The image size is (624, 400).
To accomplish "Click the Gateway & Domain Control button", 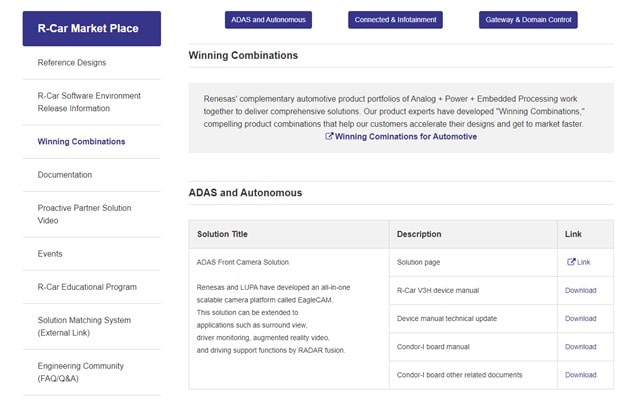I will pos(530,20).
